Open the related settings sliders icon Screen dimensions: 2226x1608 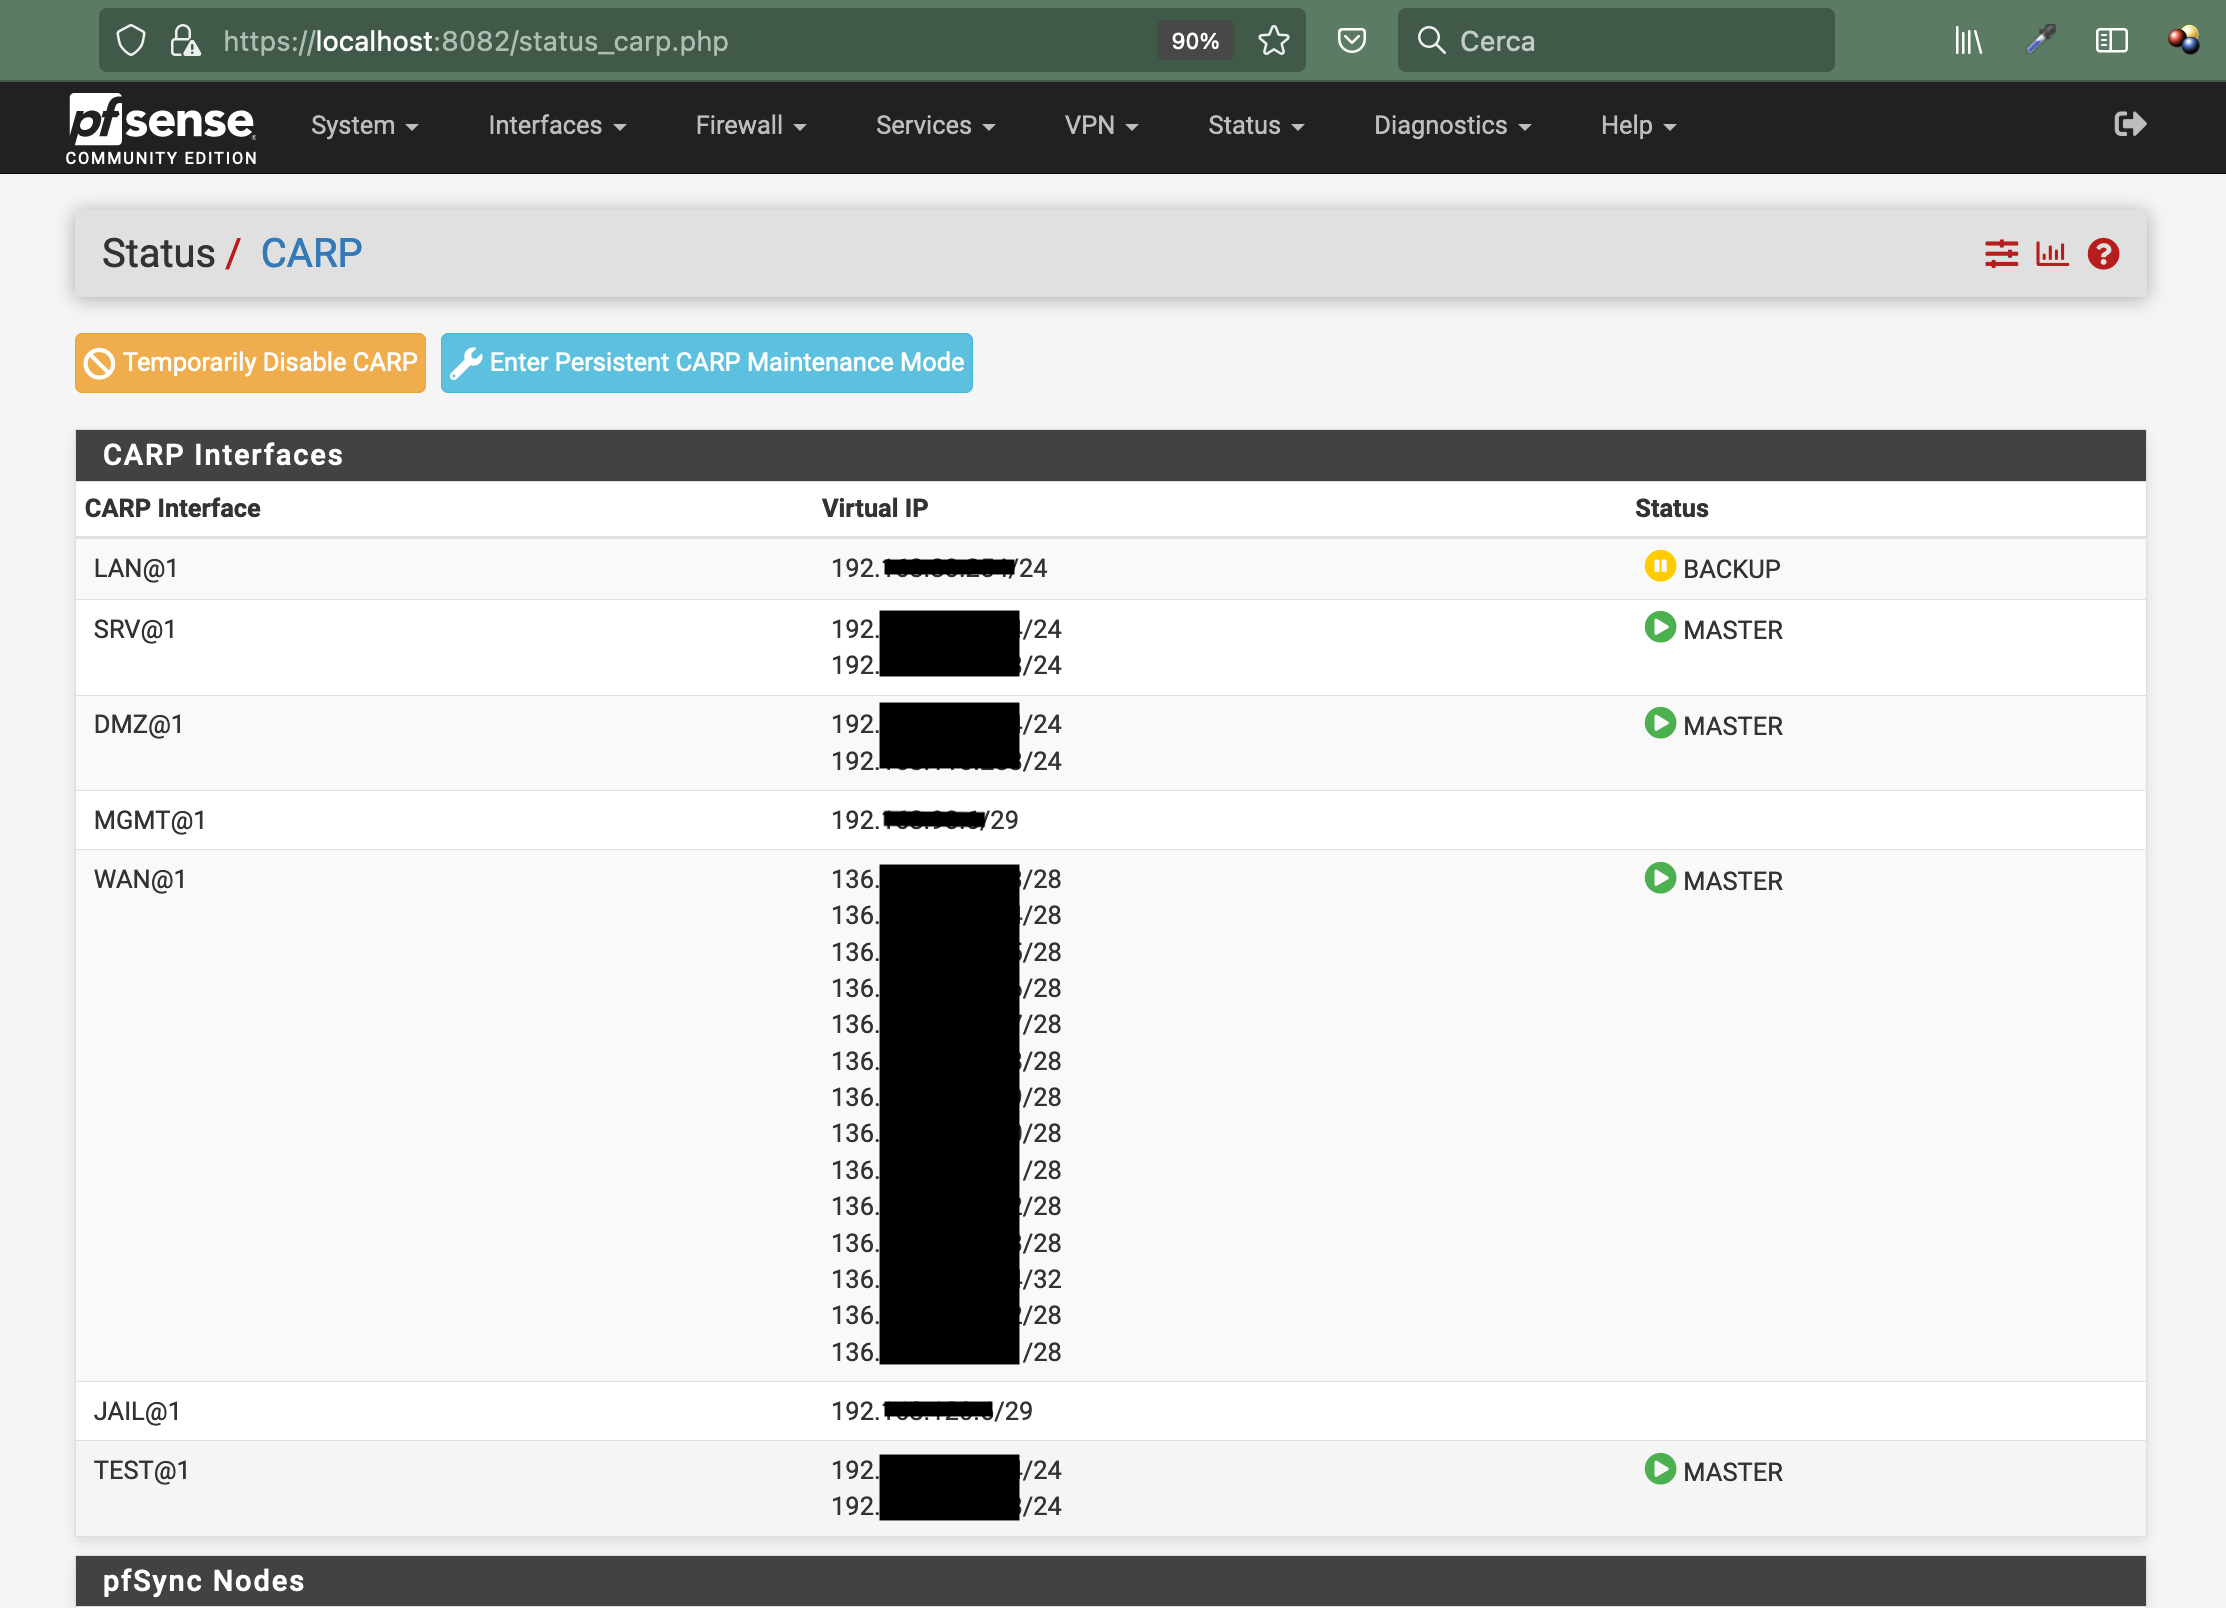[2001, 254]
